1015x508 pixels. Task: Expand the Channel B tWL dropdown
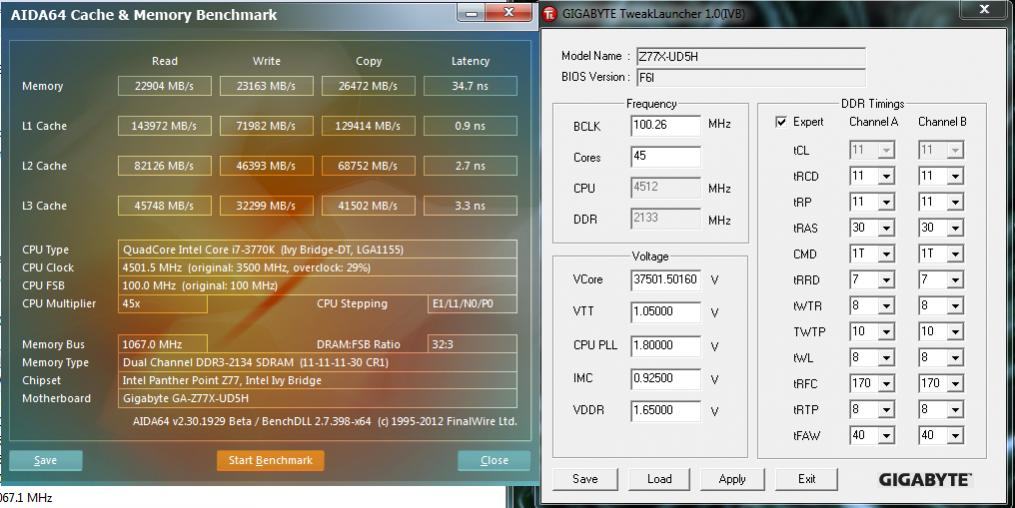[x=955, y=357]
